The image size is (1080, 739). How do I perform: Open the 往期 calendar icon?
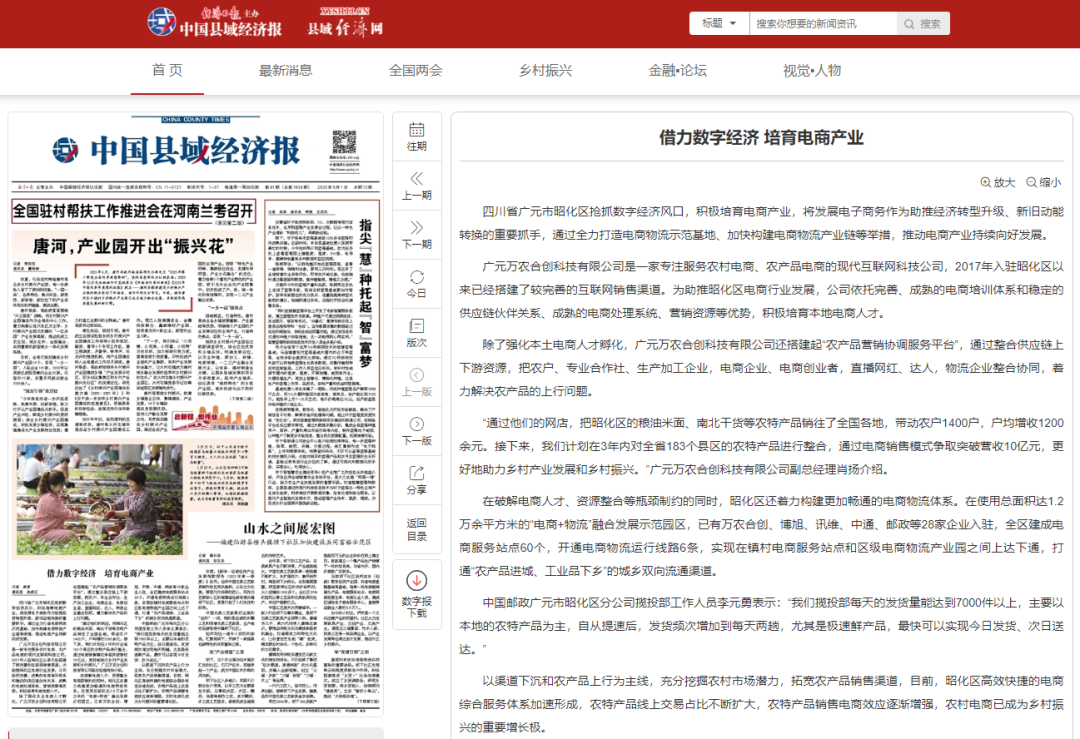(417, 136)
